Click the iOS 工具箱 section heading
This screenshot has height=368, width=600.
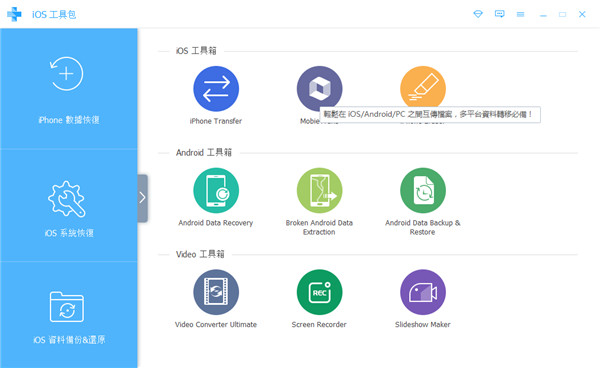pyautogui.click(x=196, y=50)
